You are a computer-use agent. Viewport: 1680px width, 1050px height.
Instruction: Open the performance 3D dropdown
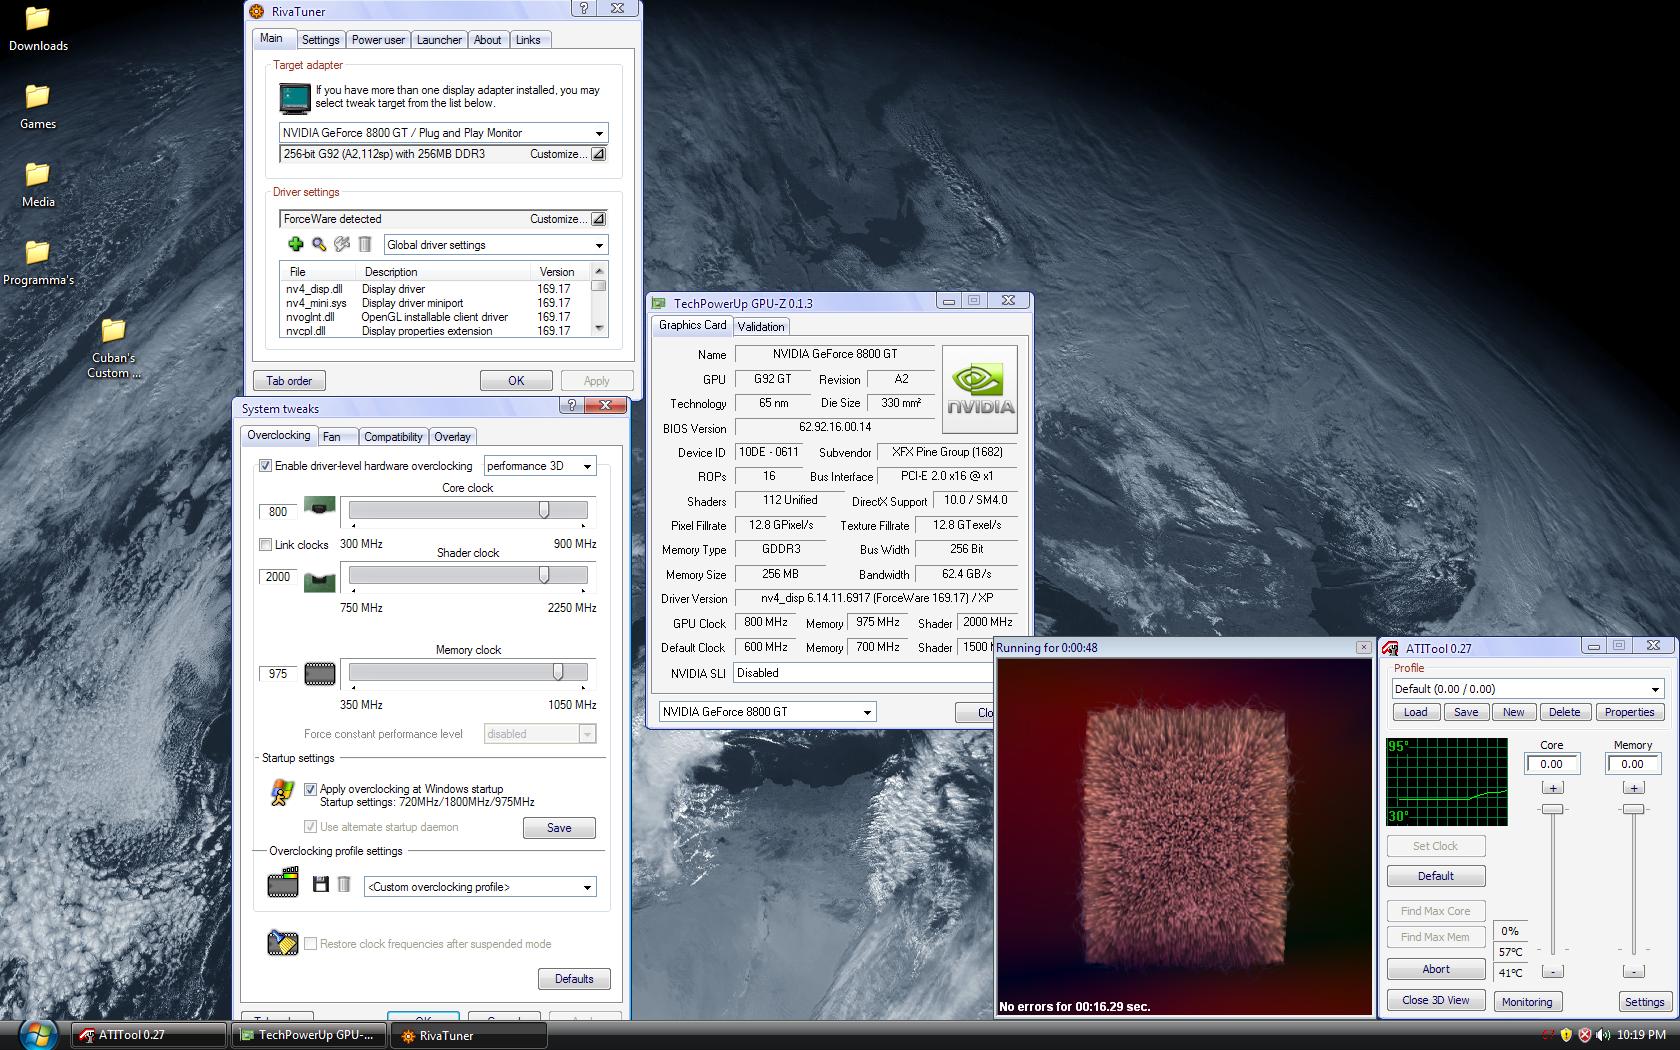coord(540,466)
